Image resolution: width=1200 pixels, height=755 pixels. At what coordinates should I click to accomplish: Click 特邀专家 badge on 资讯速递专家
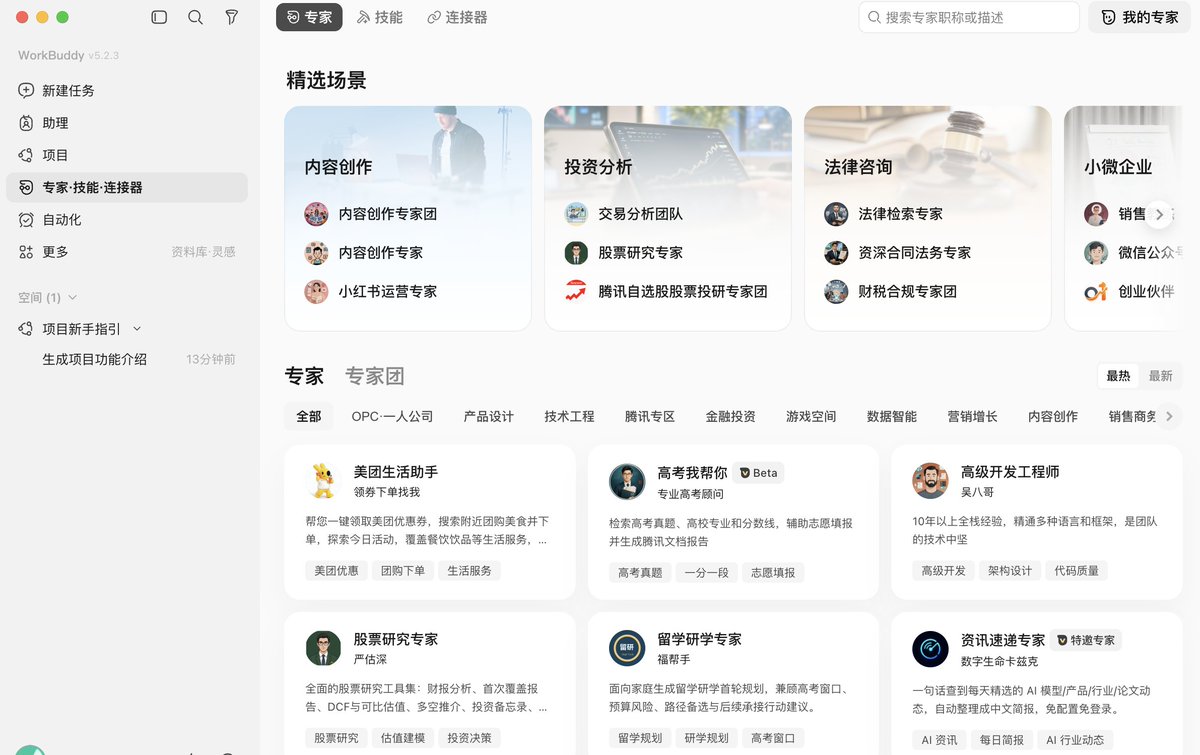click(x=1085, y=640)
